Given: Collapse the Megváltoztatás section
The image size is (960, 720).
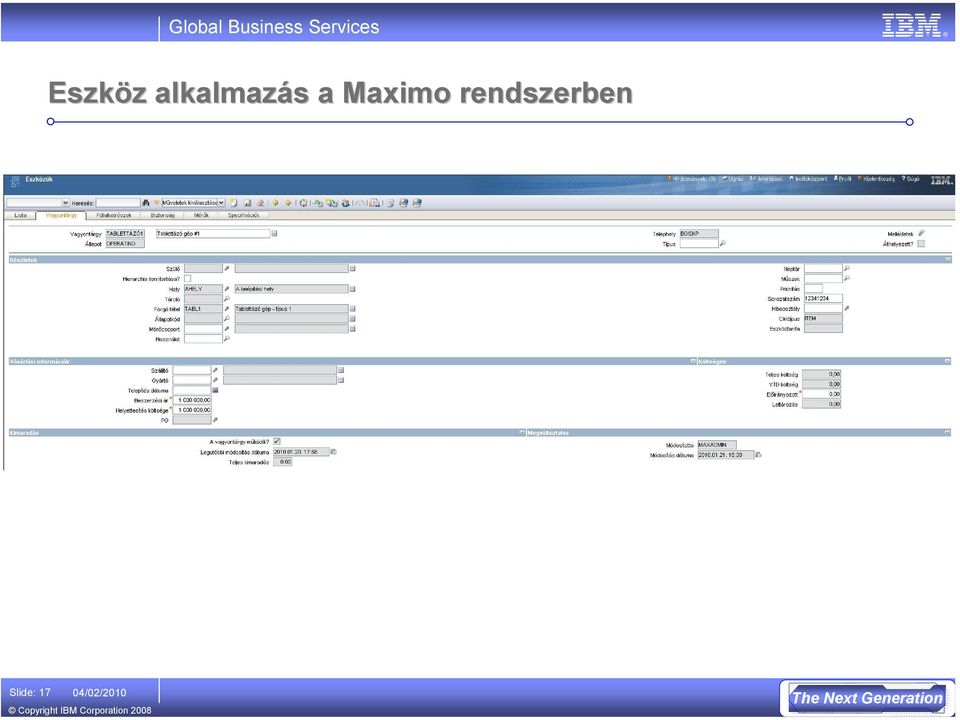Looking at the screenshot, I should pyautogui.click(x=948, y=432).
